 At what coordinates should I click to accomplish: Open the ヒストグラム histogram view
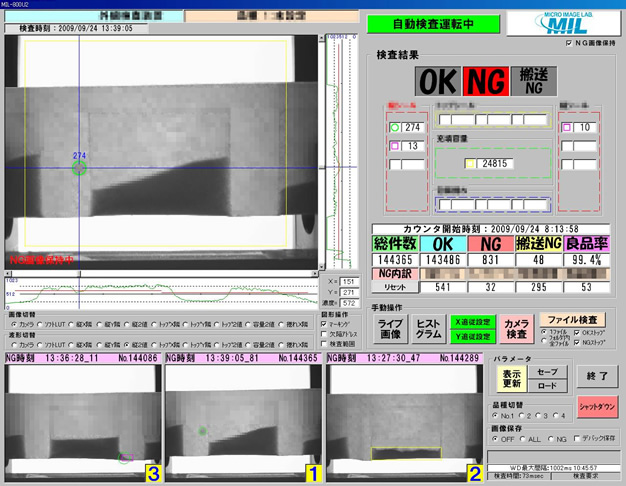click(x=429, y=329)
